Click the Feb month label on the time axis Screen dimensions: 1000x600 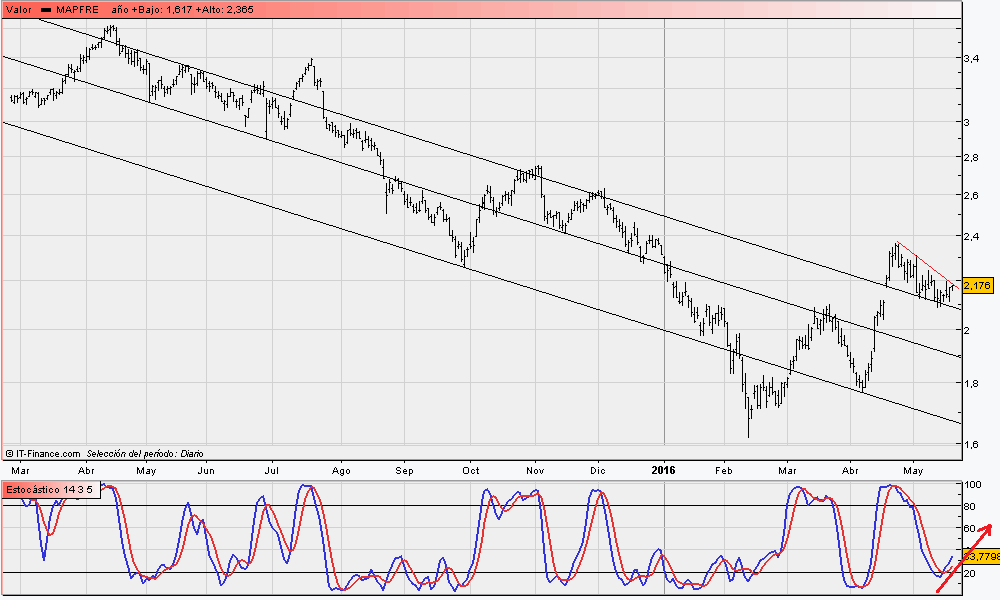click(724, 468)
